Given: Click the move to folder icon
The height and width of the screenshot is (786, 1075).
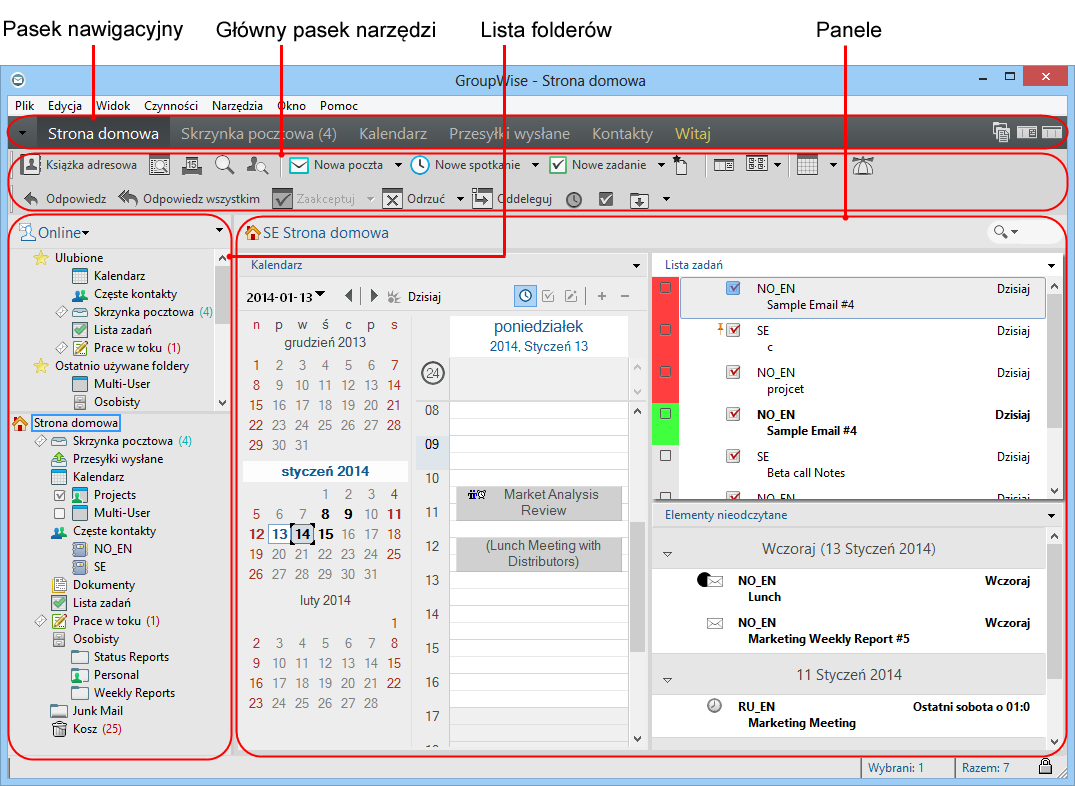Looking at the screenshot, I should 639,200.
